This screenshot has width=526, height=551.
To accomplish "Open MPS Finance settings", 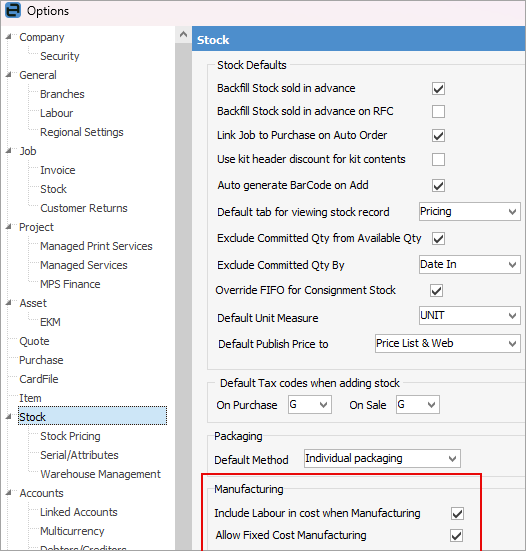I will (x=70, y=284).
